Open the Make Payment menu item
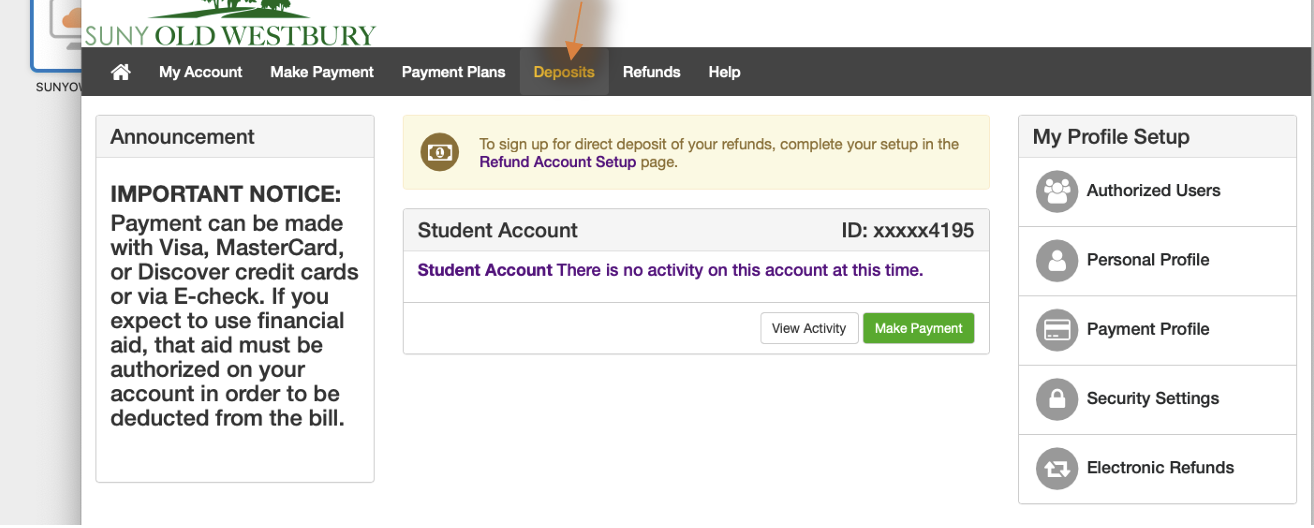The width and height of the screenshot is (1314, 528). pos(322,72)
